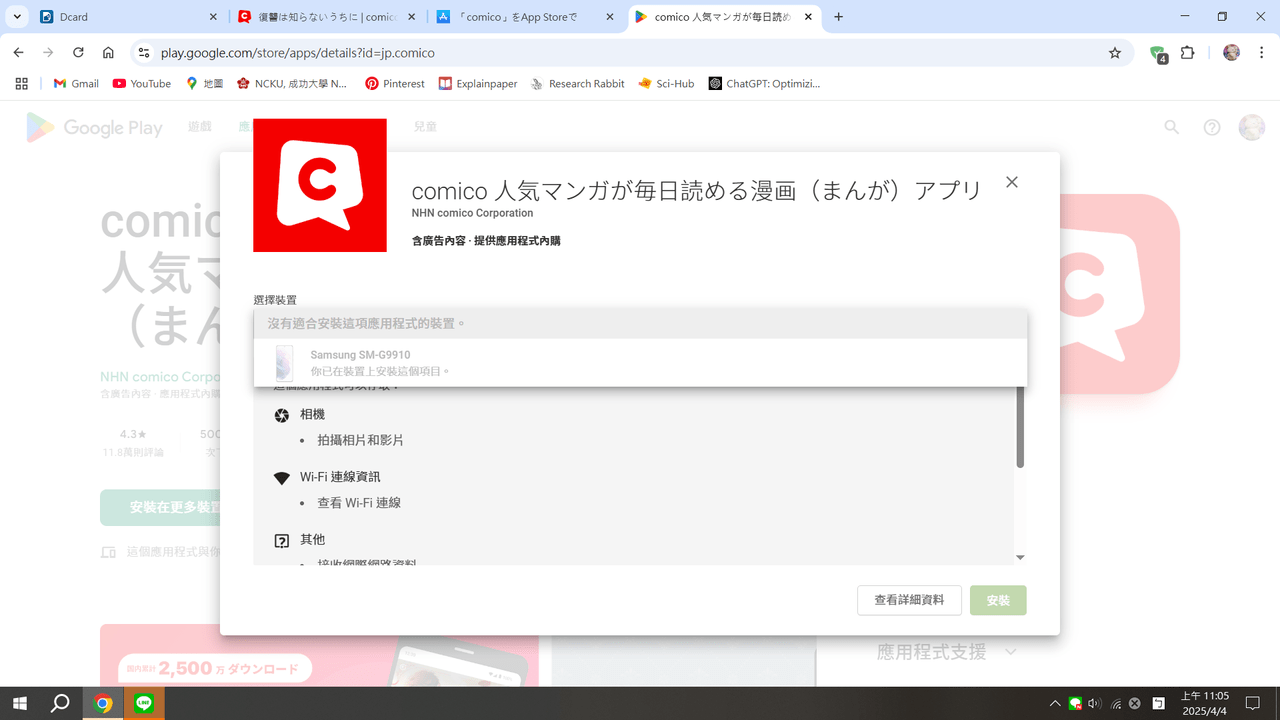Click the Chrome icon in the taskbar
Viewport: 1280px width, 720px height.
(102, 703)
